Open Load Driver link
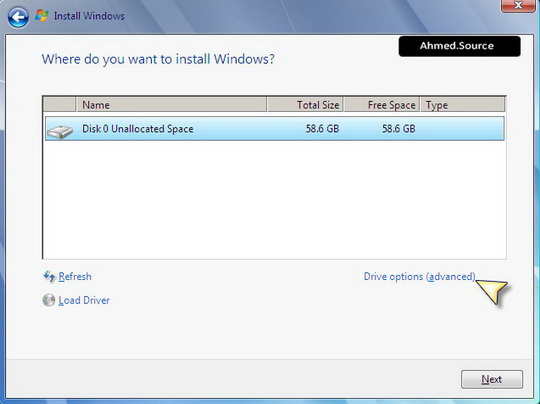Image resolution: width=540 pixels, height=404 pixels. (84, 300)
